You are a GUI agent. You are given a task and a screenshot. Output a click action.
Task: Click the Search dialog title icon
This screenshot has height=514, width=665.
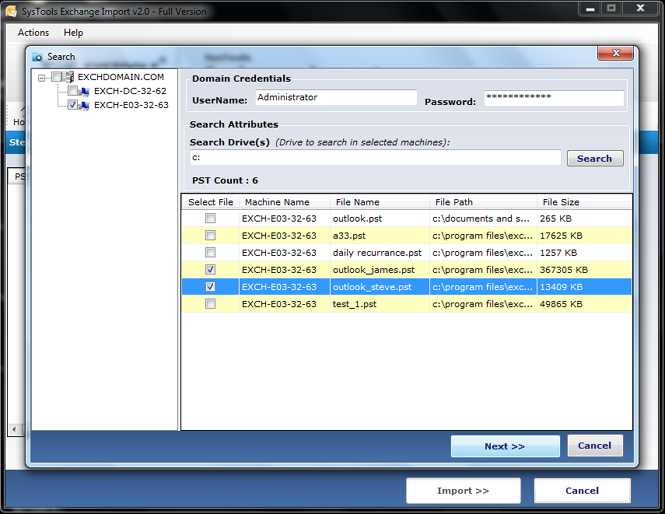point(37,57)
